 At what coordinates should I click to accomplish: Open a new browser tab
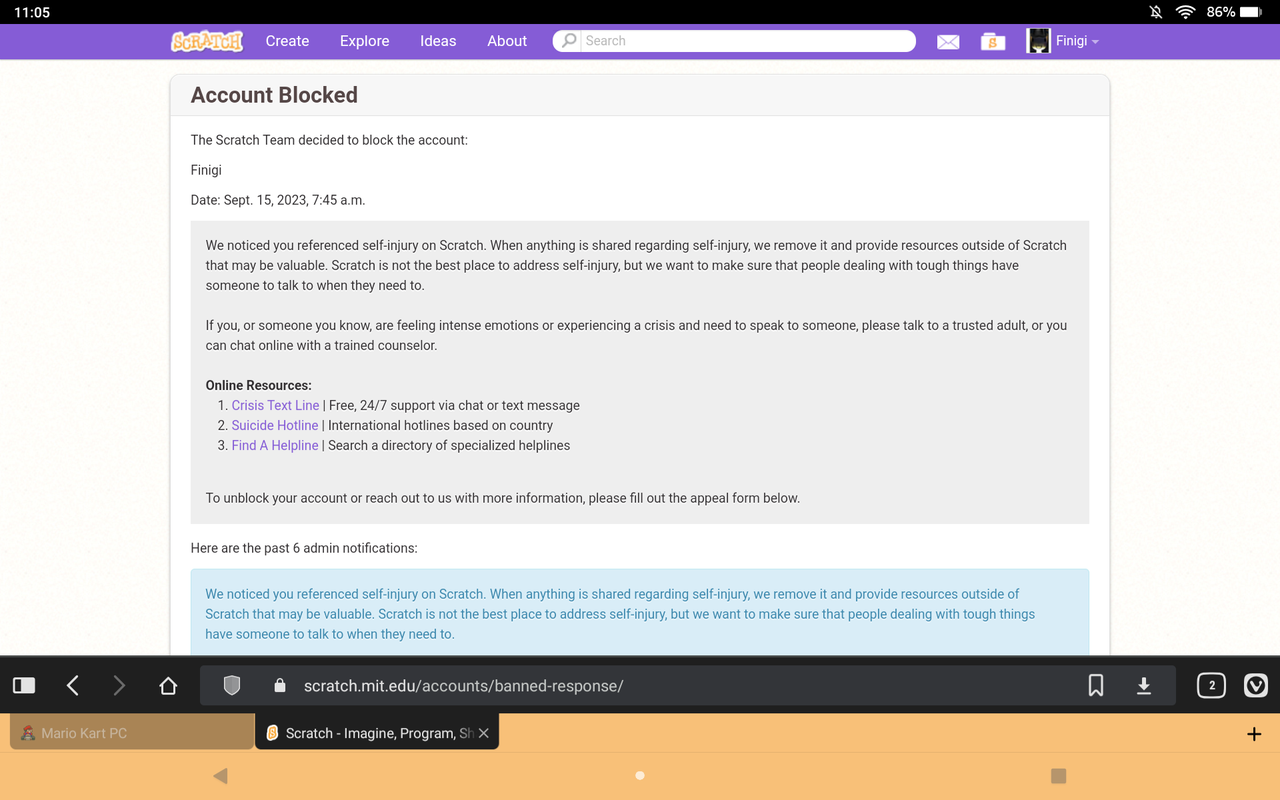pyautogui.click(x=1253, y=733)
